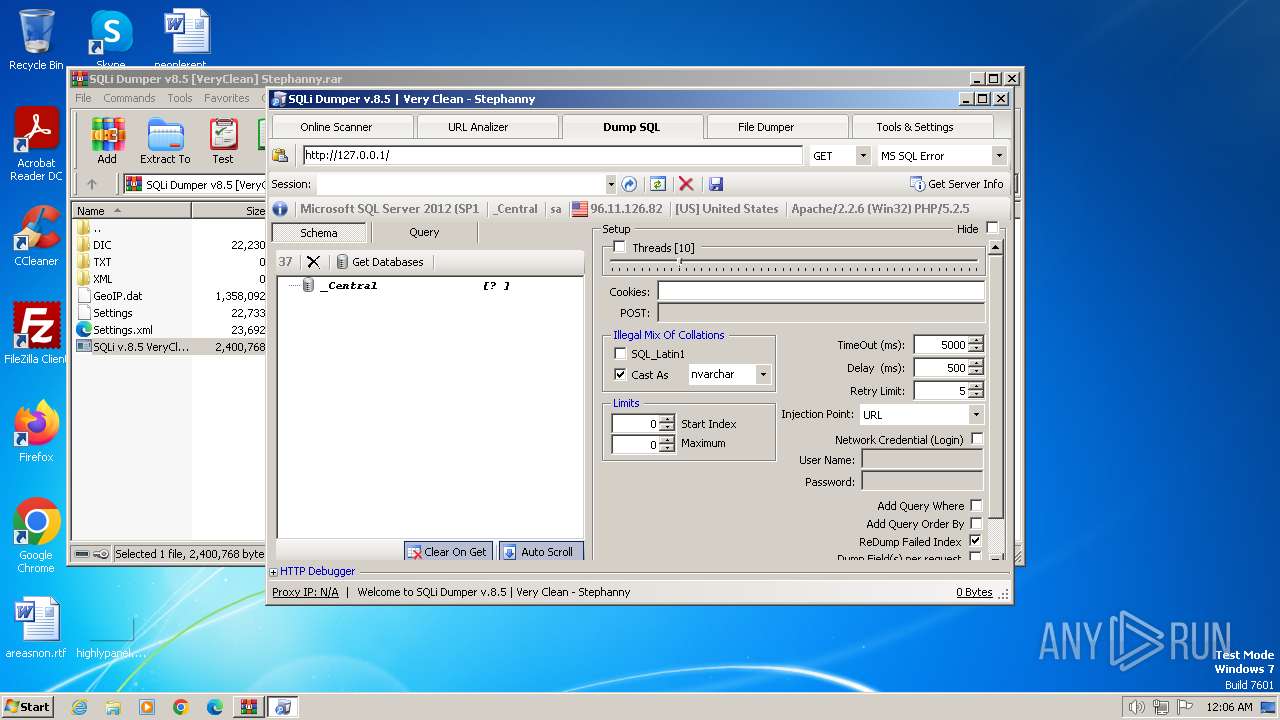Uncheck the Cast As checkbox
Screen dimensions: 1280x720
(x=620, y=375)
